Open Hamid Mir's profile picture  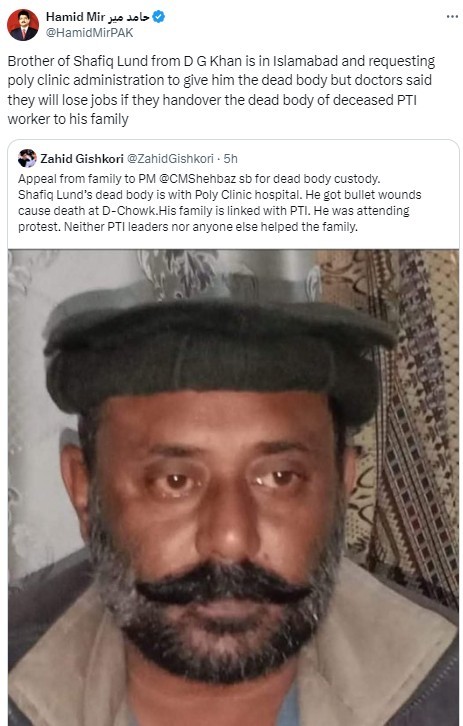tap(23, 25)
